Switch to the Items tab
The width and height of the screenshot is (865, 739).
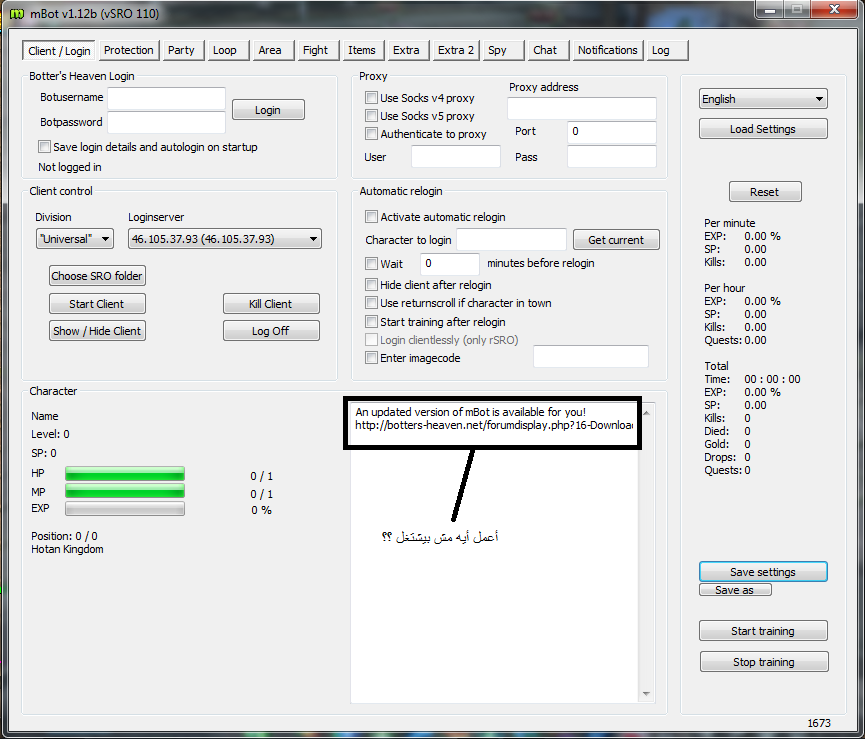362,50
